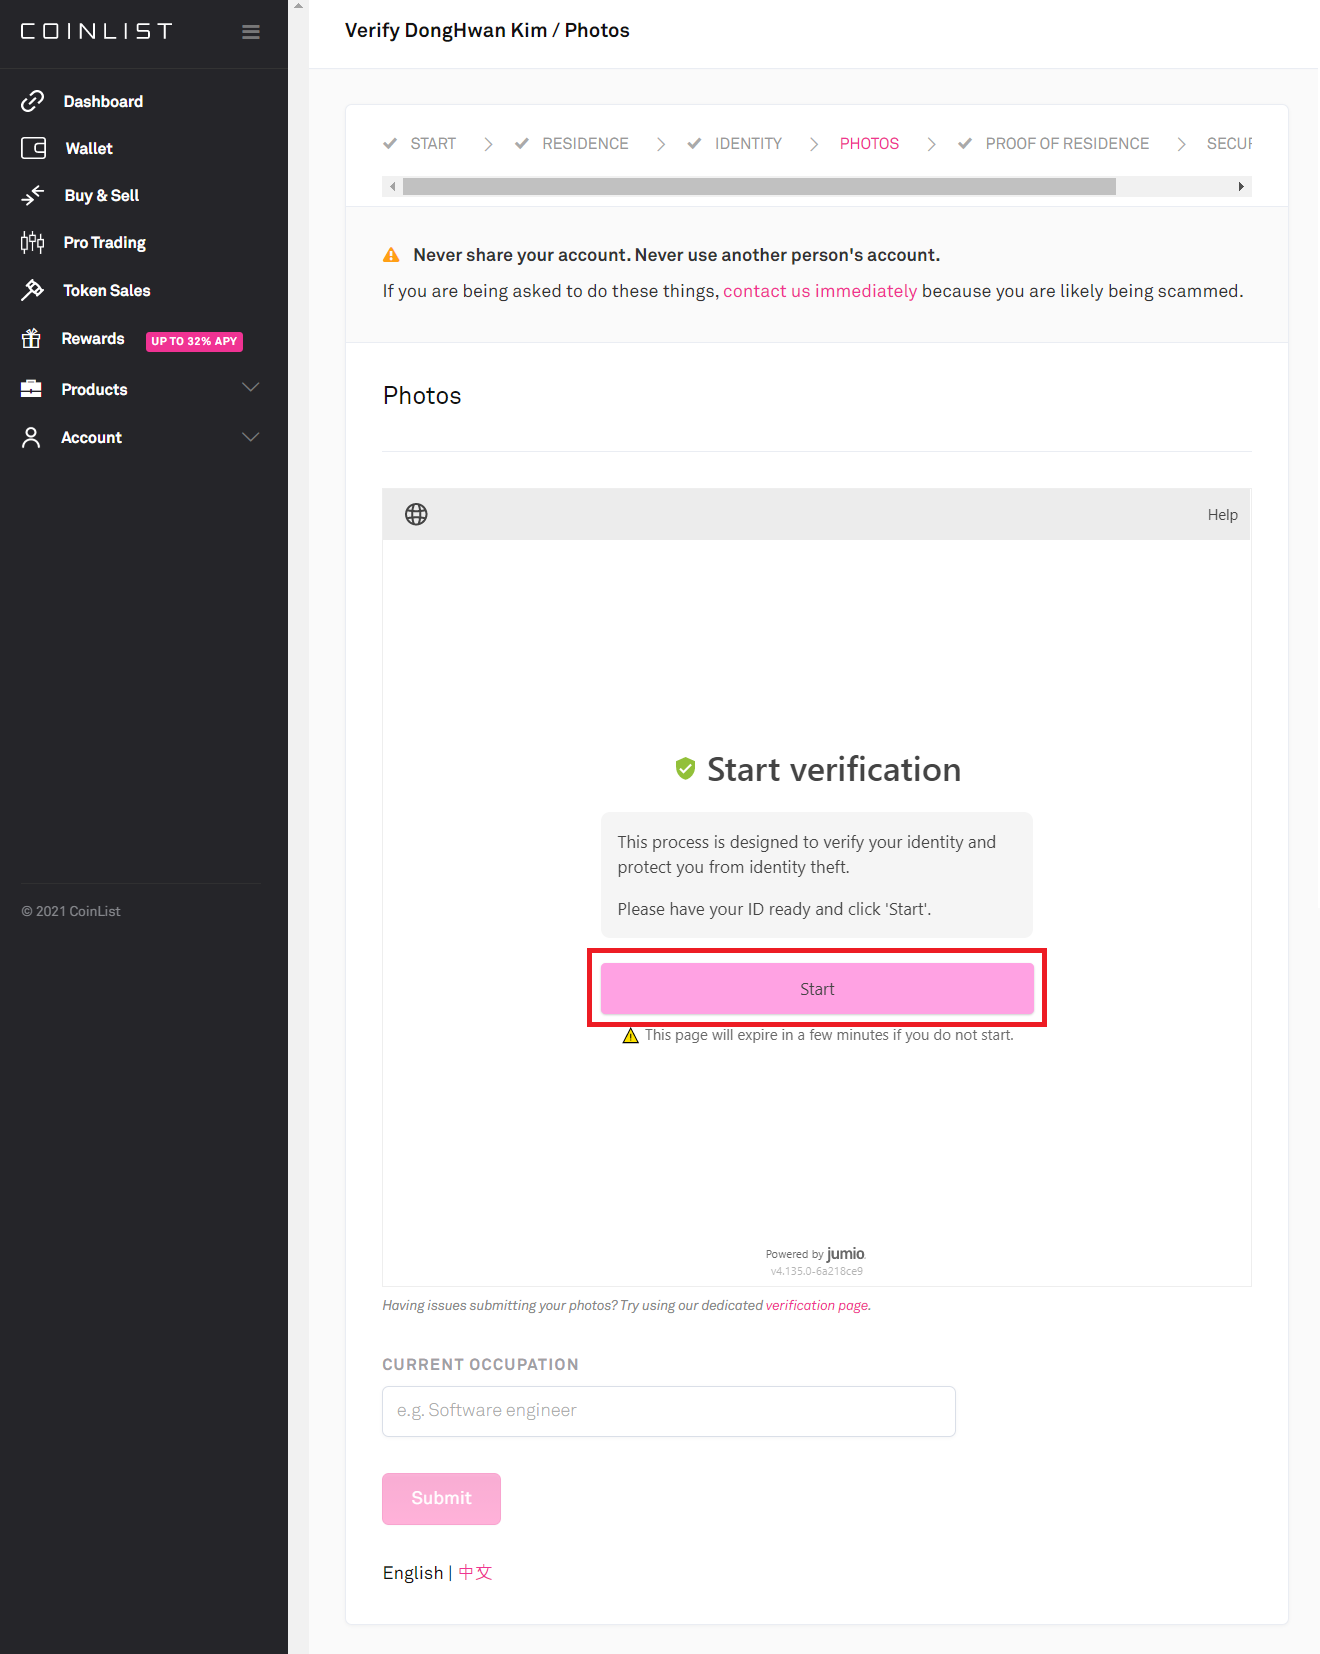Click '© 2021 CoinList' footer text
This screenshot has width=1320, height=1654.
coord(71,911)
